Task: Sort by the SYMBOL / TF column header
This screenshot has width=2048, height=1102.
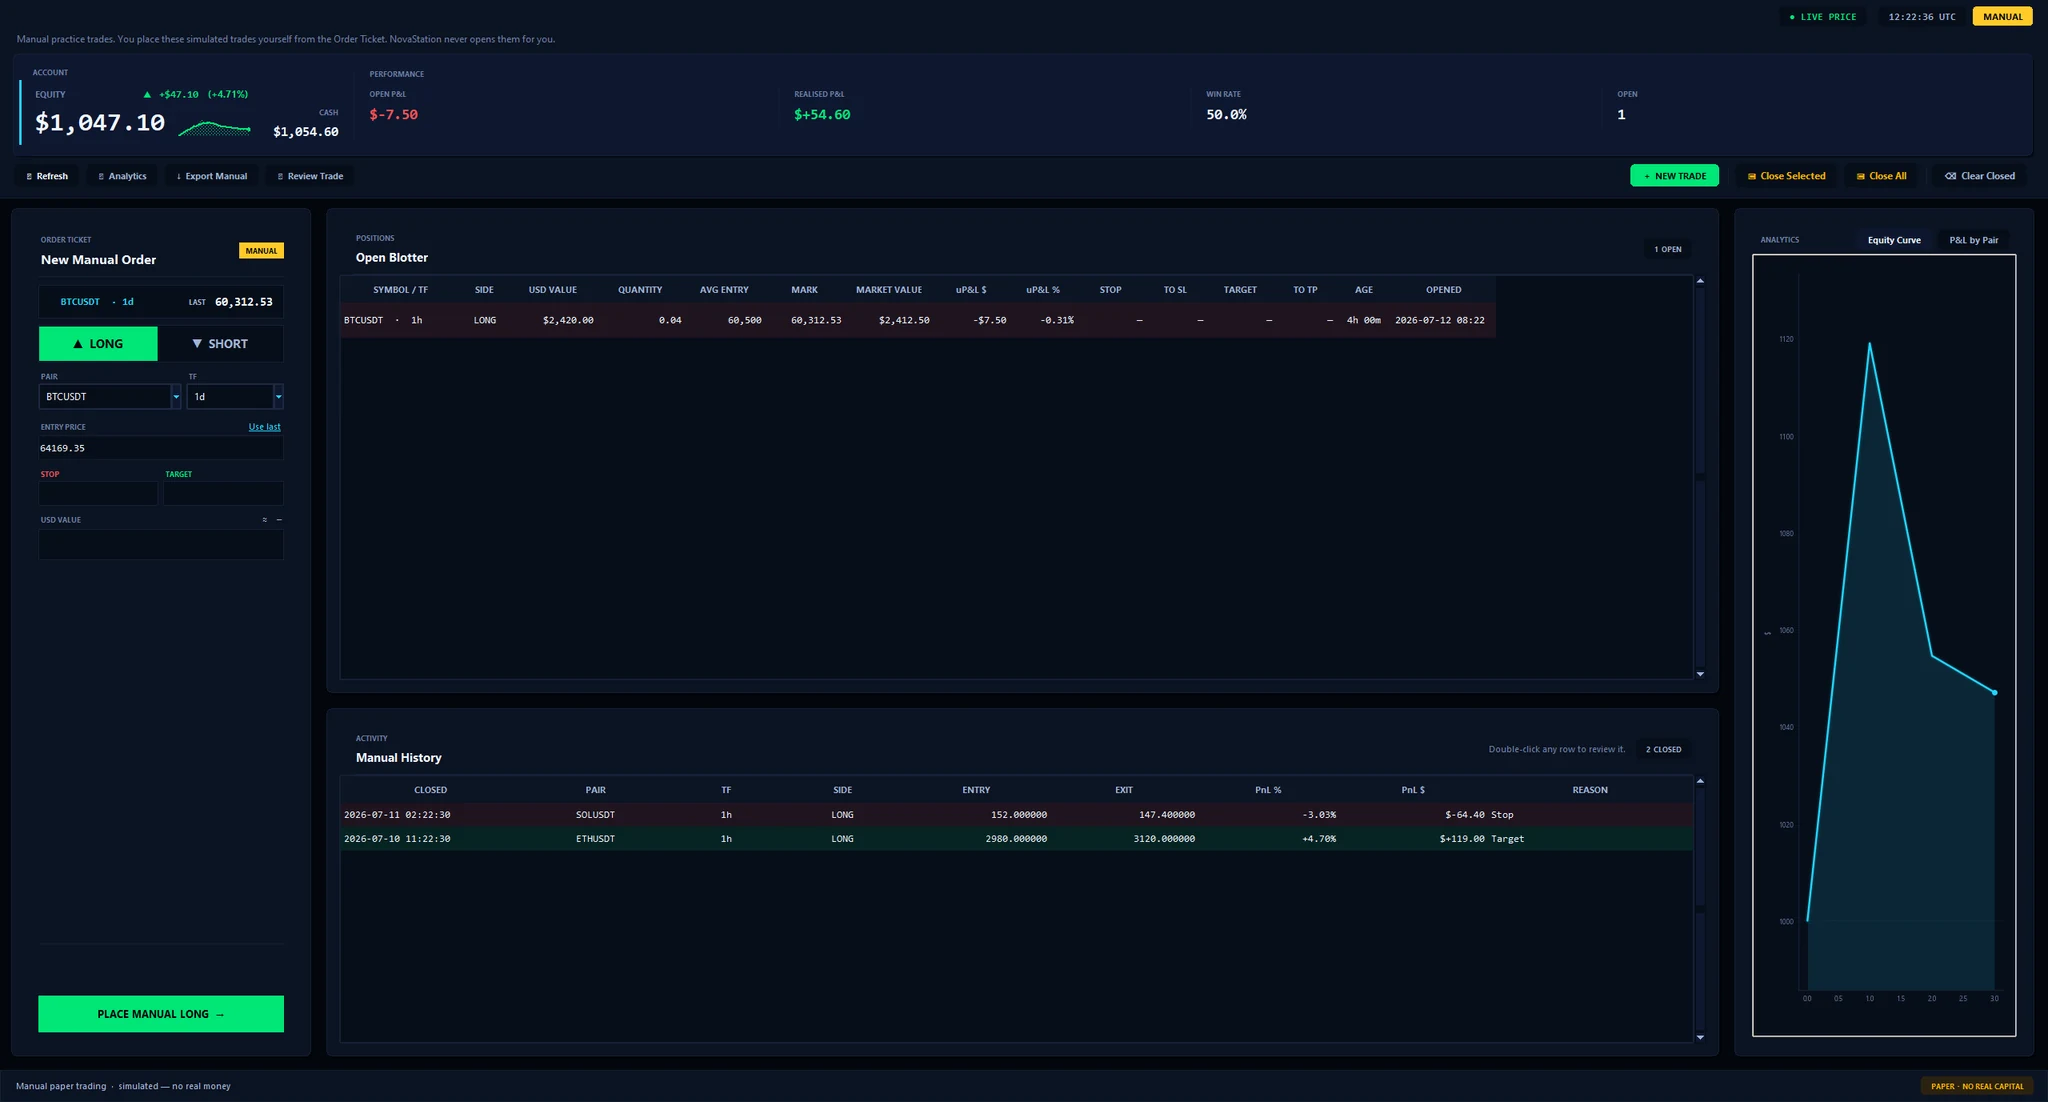Action: click(x=400, y=290)
